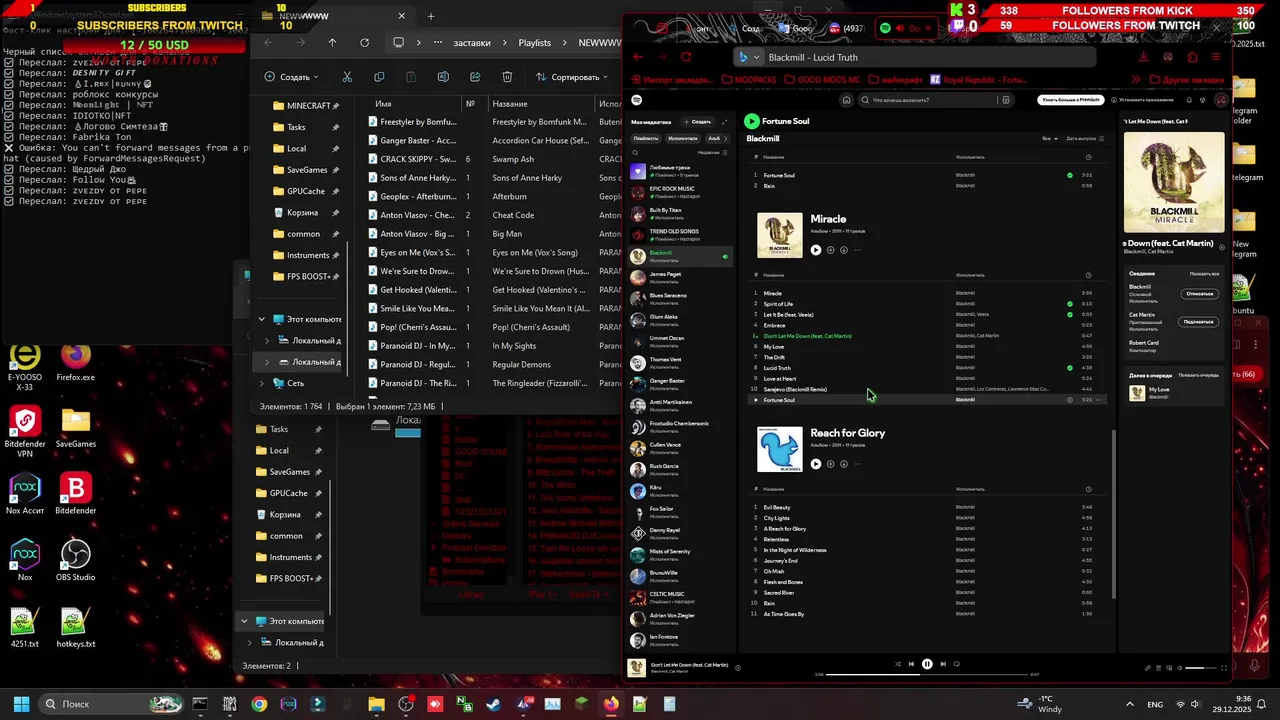
Task: Click Создать button in Spotify library
Action: (x=698, y=122)
